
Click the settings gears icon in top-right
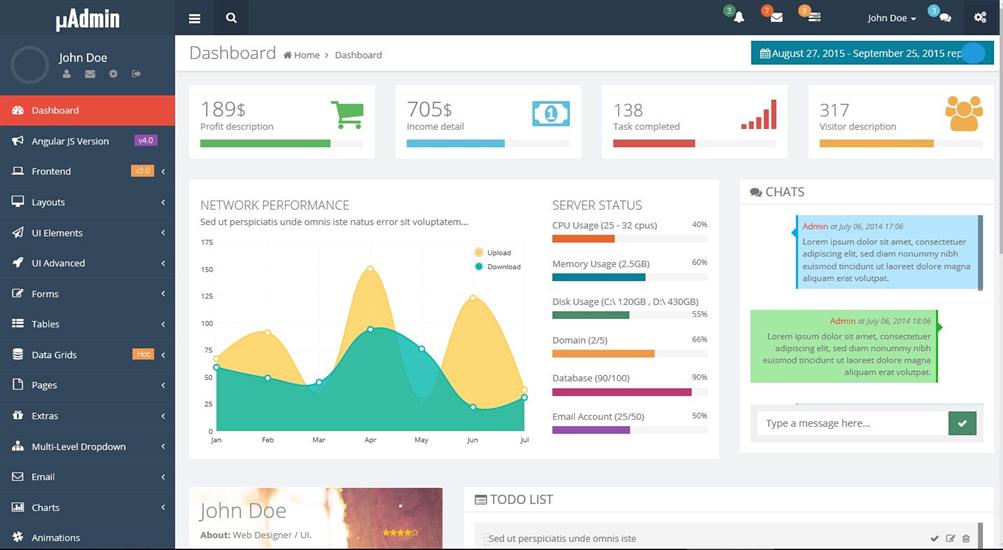tap(979, 18)
